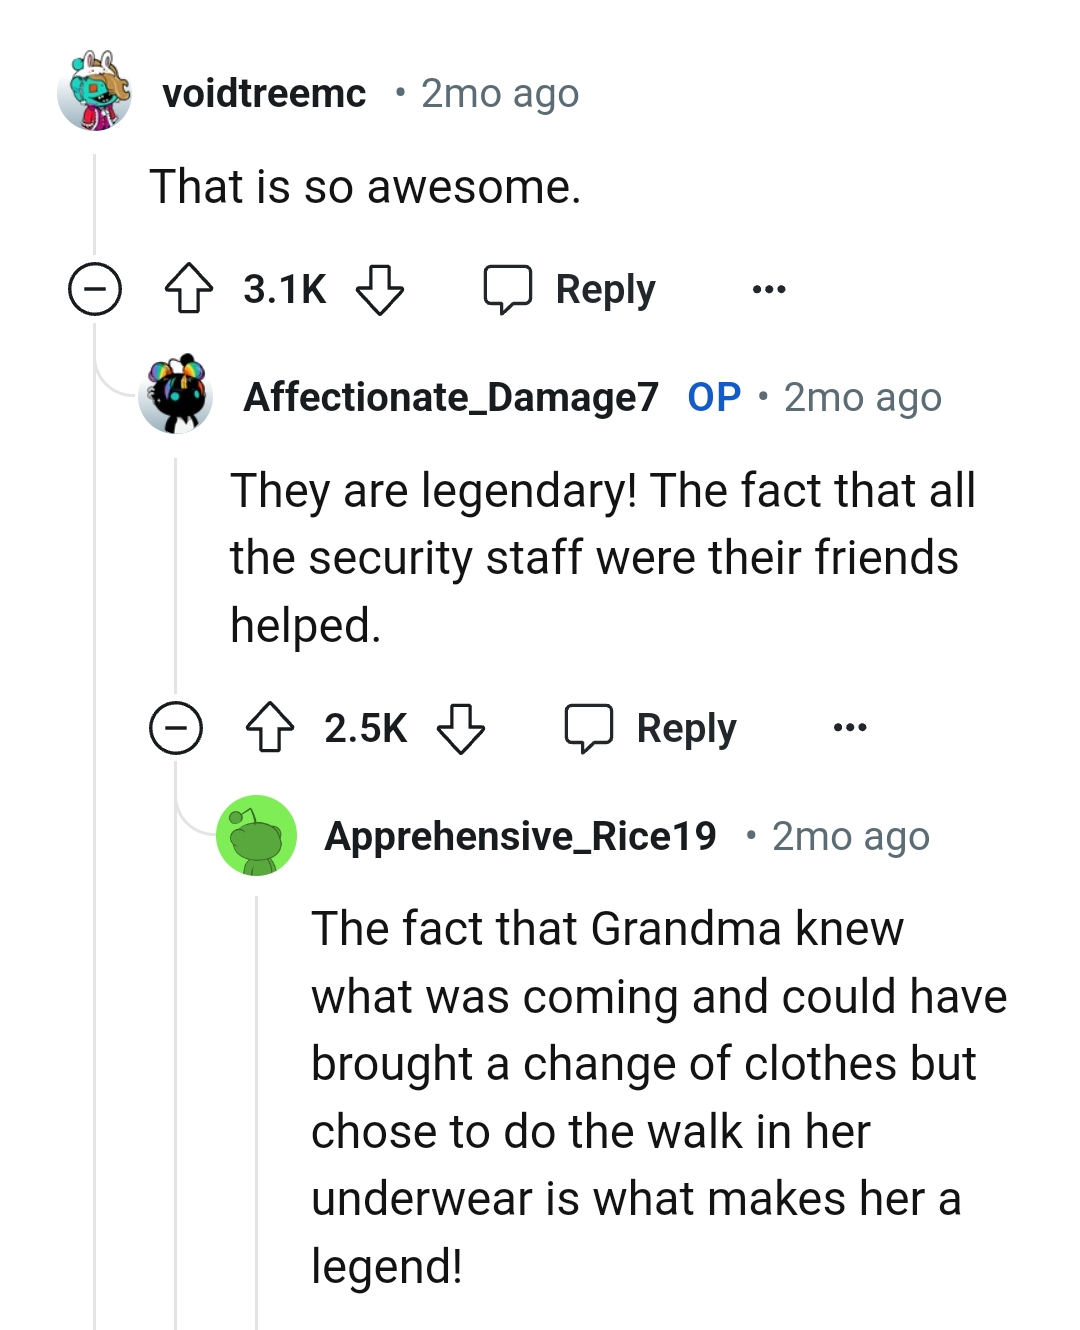Reply to voidtreemc's comment
Screen dimensions: 1080x1330
604,289
